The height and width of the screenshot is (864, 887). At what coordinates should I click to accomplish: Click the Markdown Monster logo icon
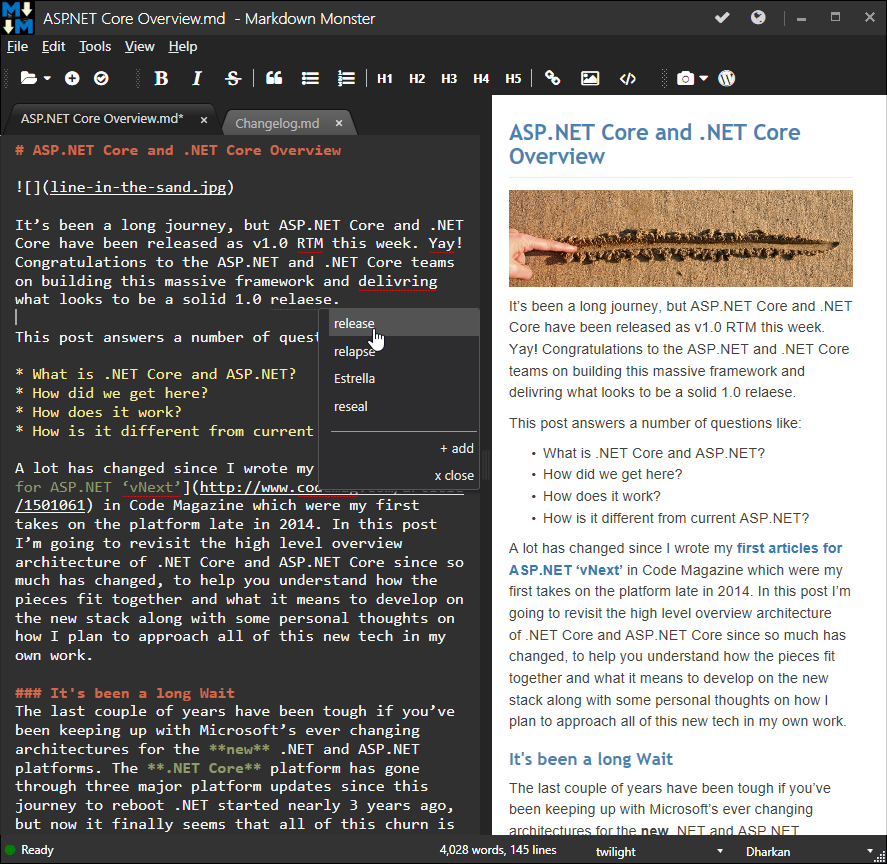[18, 18]
